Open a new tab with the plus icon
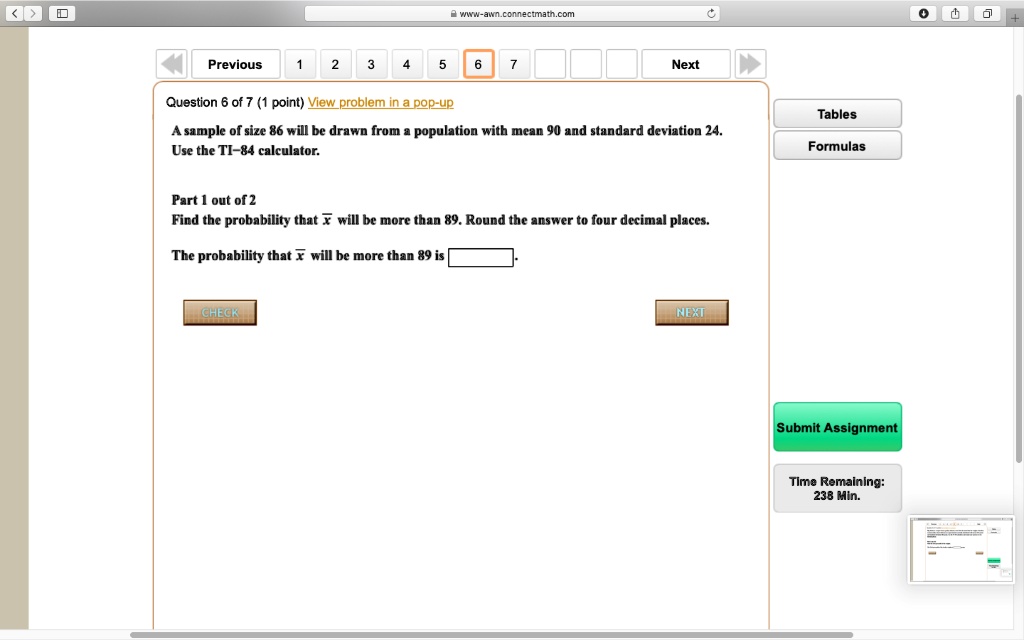The width and height of the screenshot is (1024, 640). point(1014,16)
